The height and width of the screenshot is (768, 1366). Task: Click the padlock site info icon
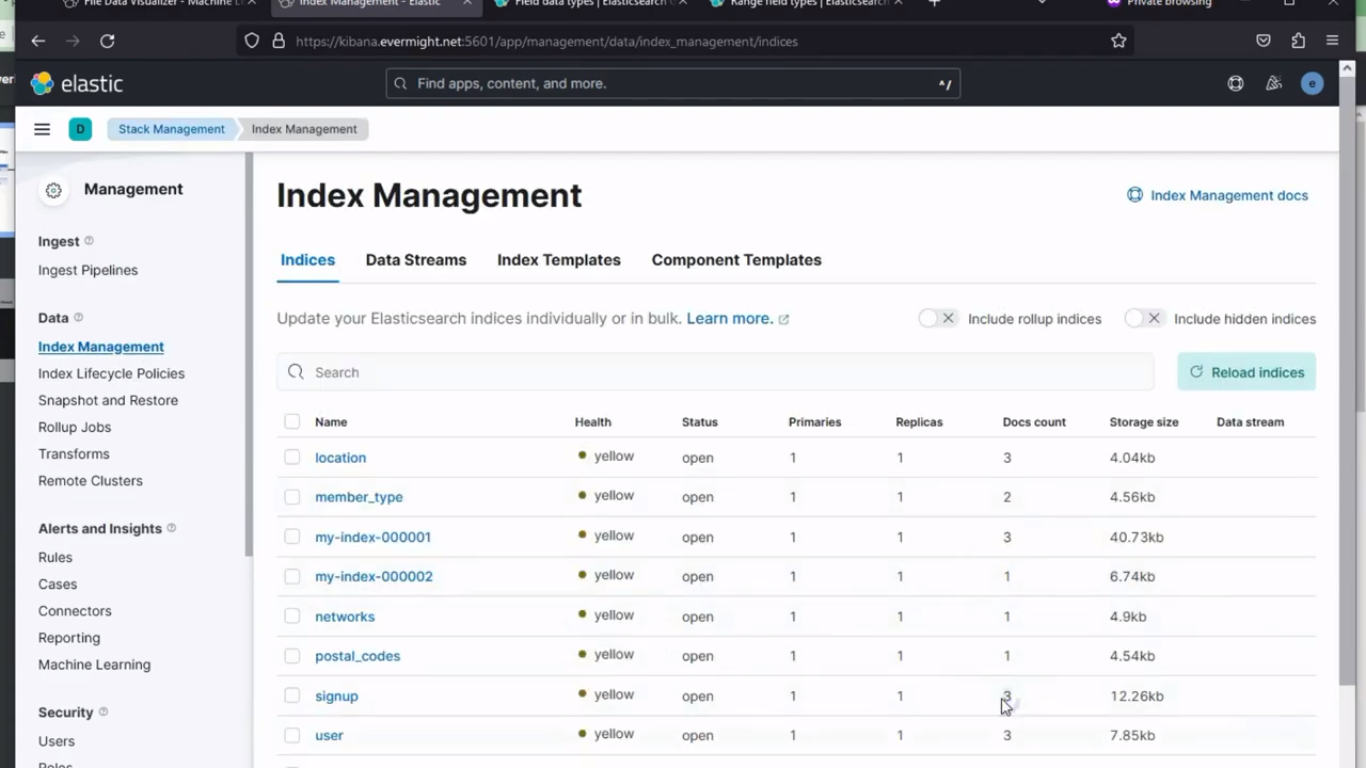point(278,41)
